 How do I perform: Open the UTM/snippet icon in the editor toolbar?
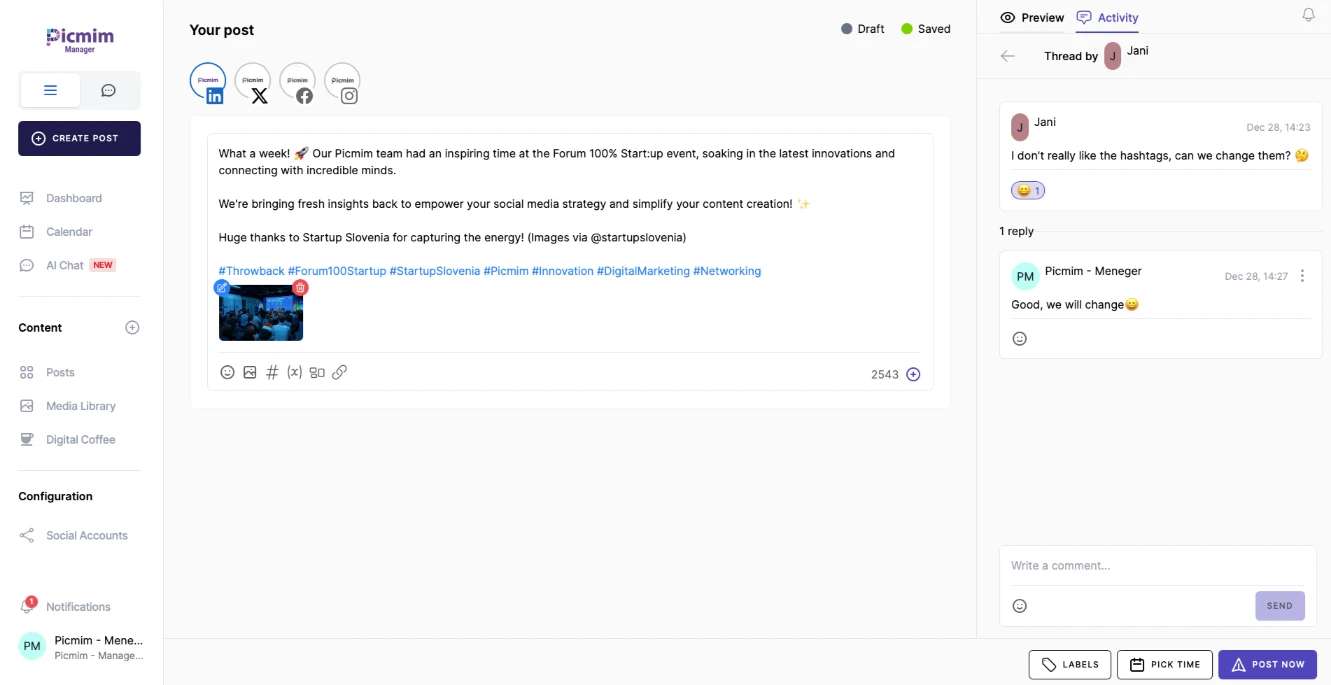click(317, 371)
